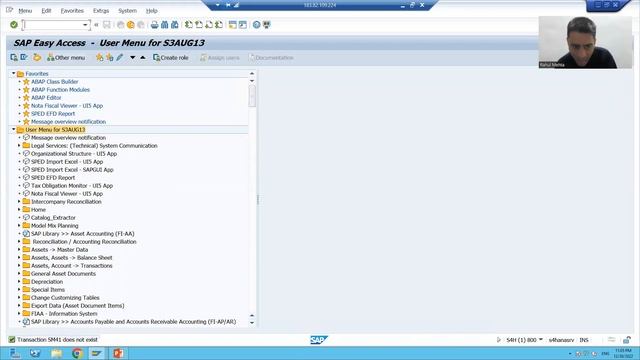Click the SAP Menu icon in application toolbar
This screenshot has height=360, width=640.
point(24,58)
